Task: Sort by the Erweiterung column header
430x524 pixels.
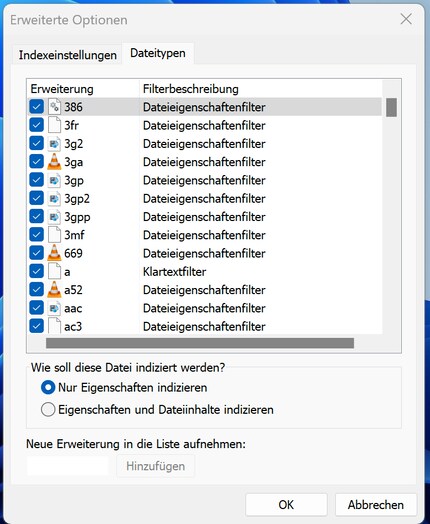Action: [x=83, y=89]
